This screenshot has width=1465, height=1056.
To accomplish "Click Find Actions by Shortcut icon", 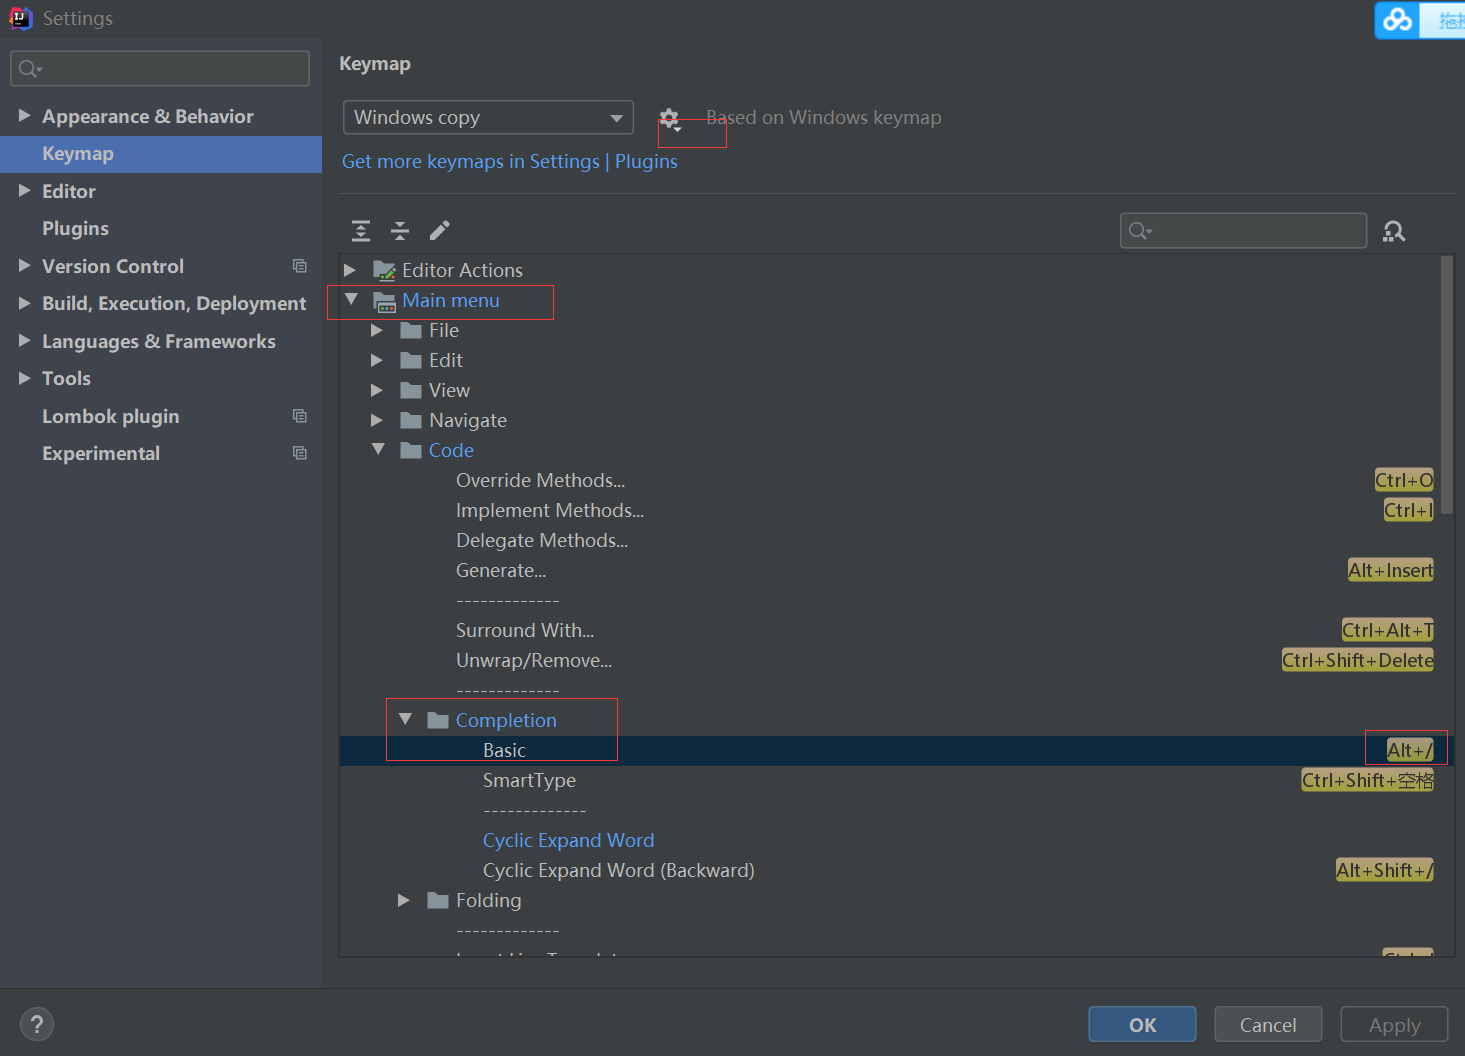I will tap(1394, 231).
